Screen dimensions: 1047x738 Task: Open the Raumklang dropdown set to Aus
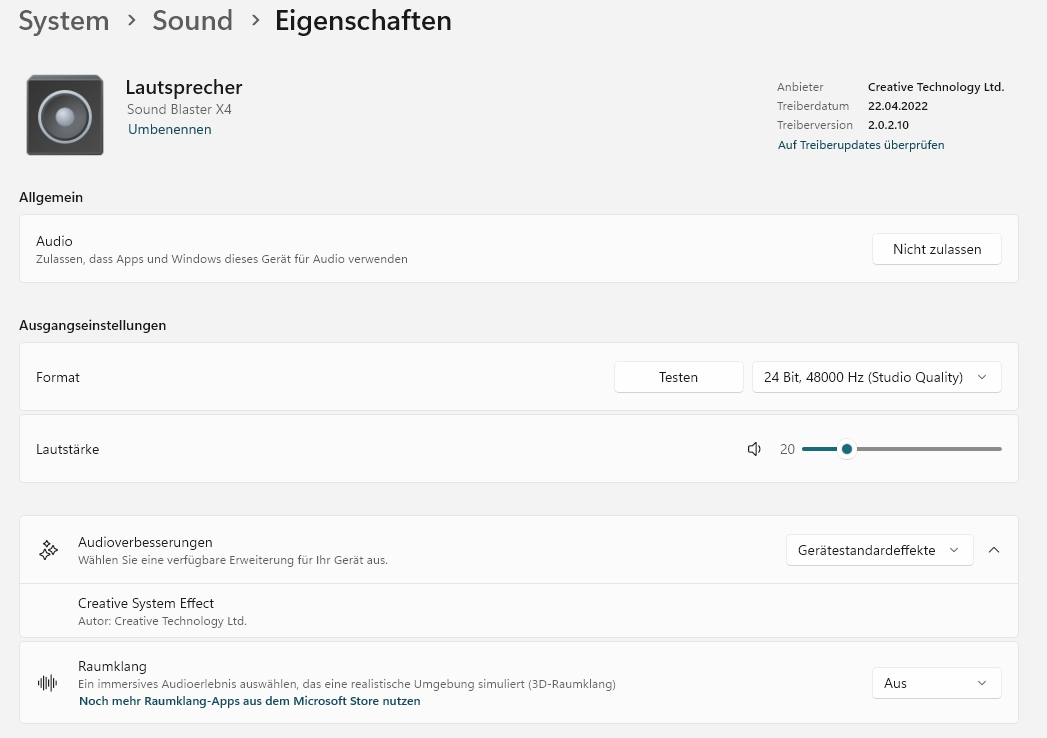(936, 683)
